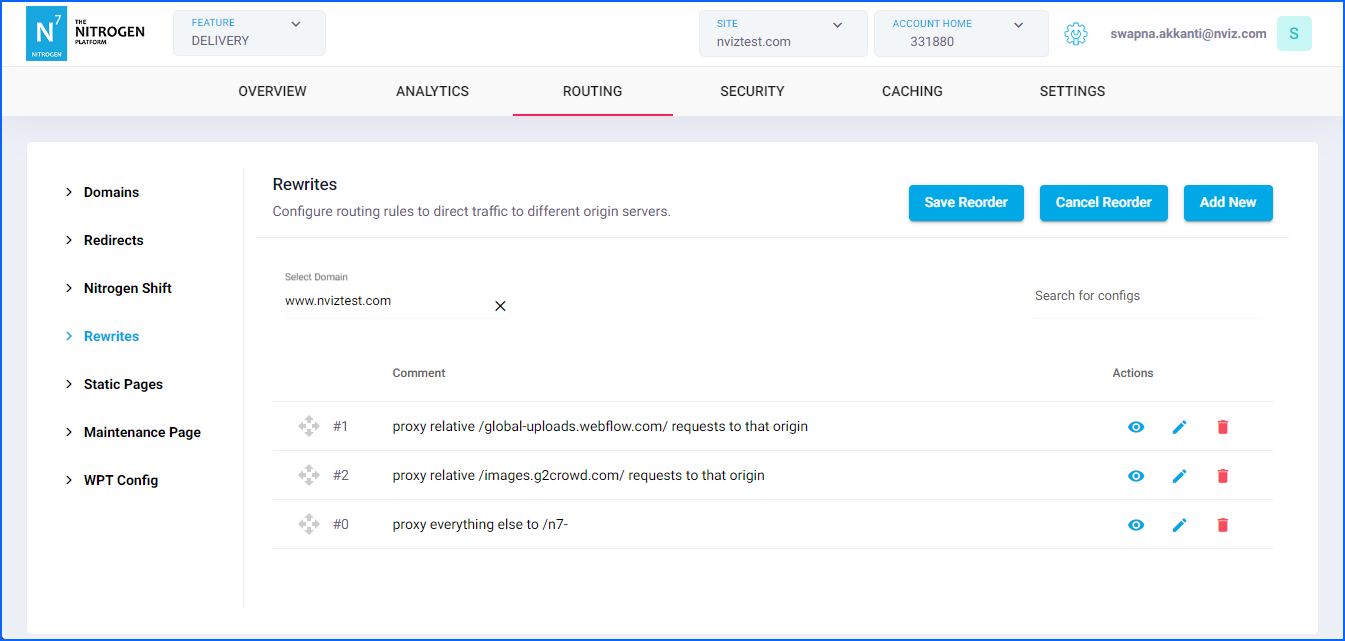Image resolution: width=1345 pixels, height=641 pixels.
Task: Click the user avatar S icon
Action: [1293, 34]
